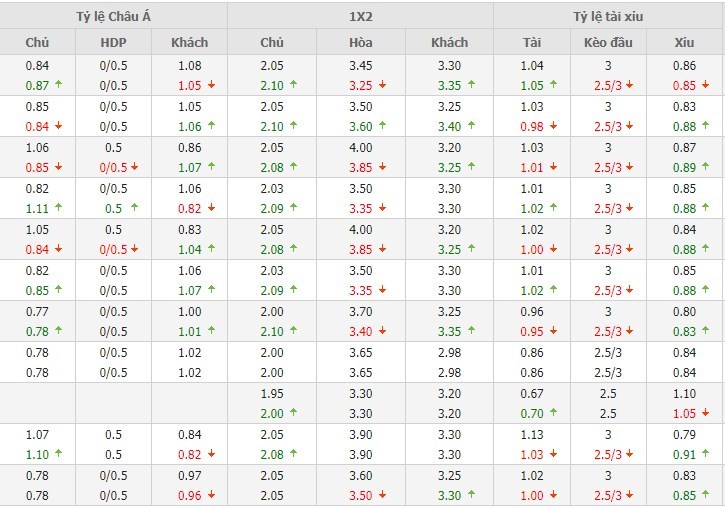725x508 pixels.
Task: Click the Hòa column header
Action: click(x=361, y=42)
